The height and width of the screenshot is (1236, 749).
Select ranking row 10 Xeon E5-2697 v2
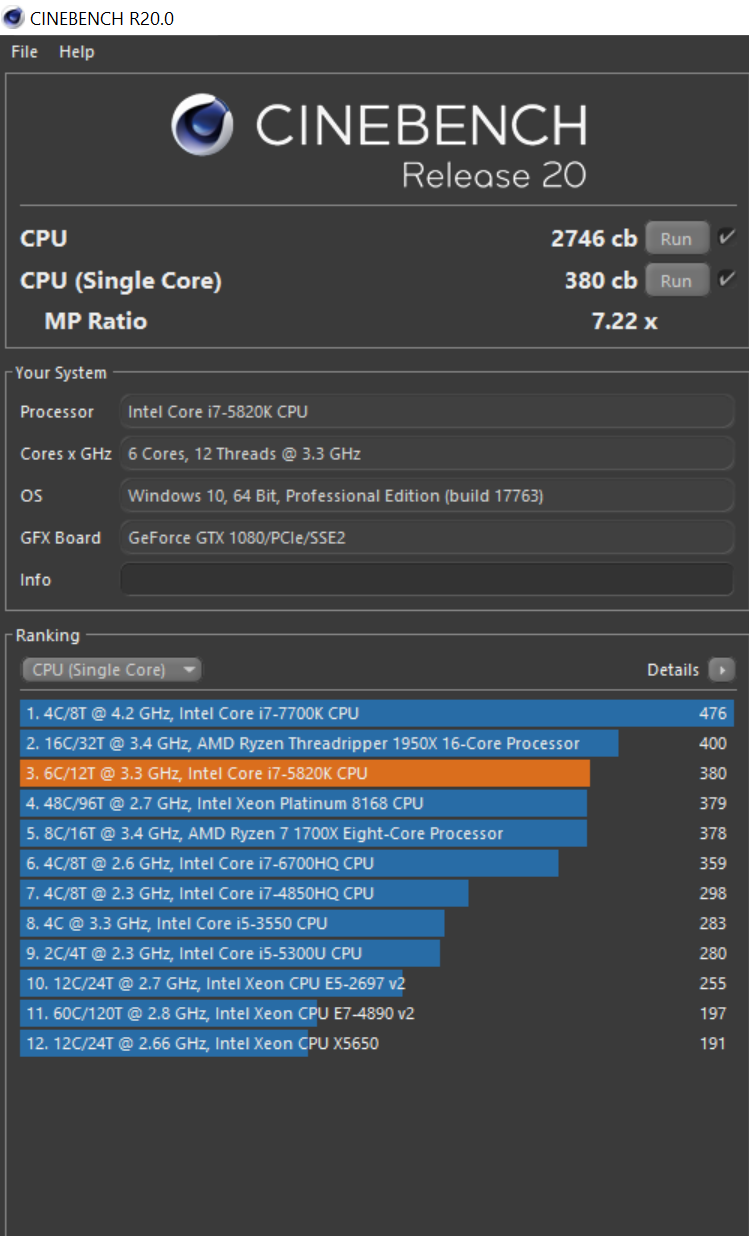(377, 983)
